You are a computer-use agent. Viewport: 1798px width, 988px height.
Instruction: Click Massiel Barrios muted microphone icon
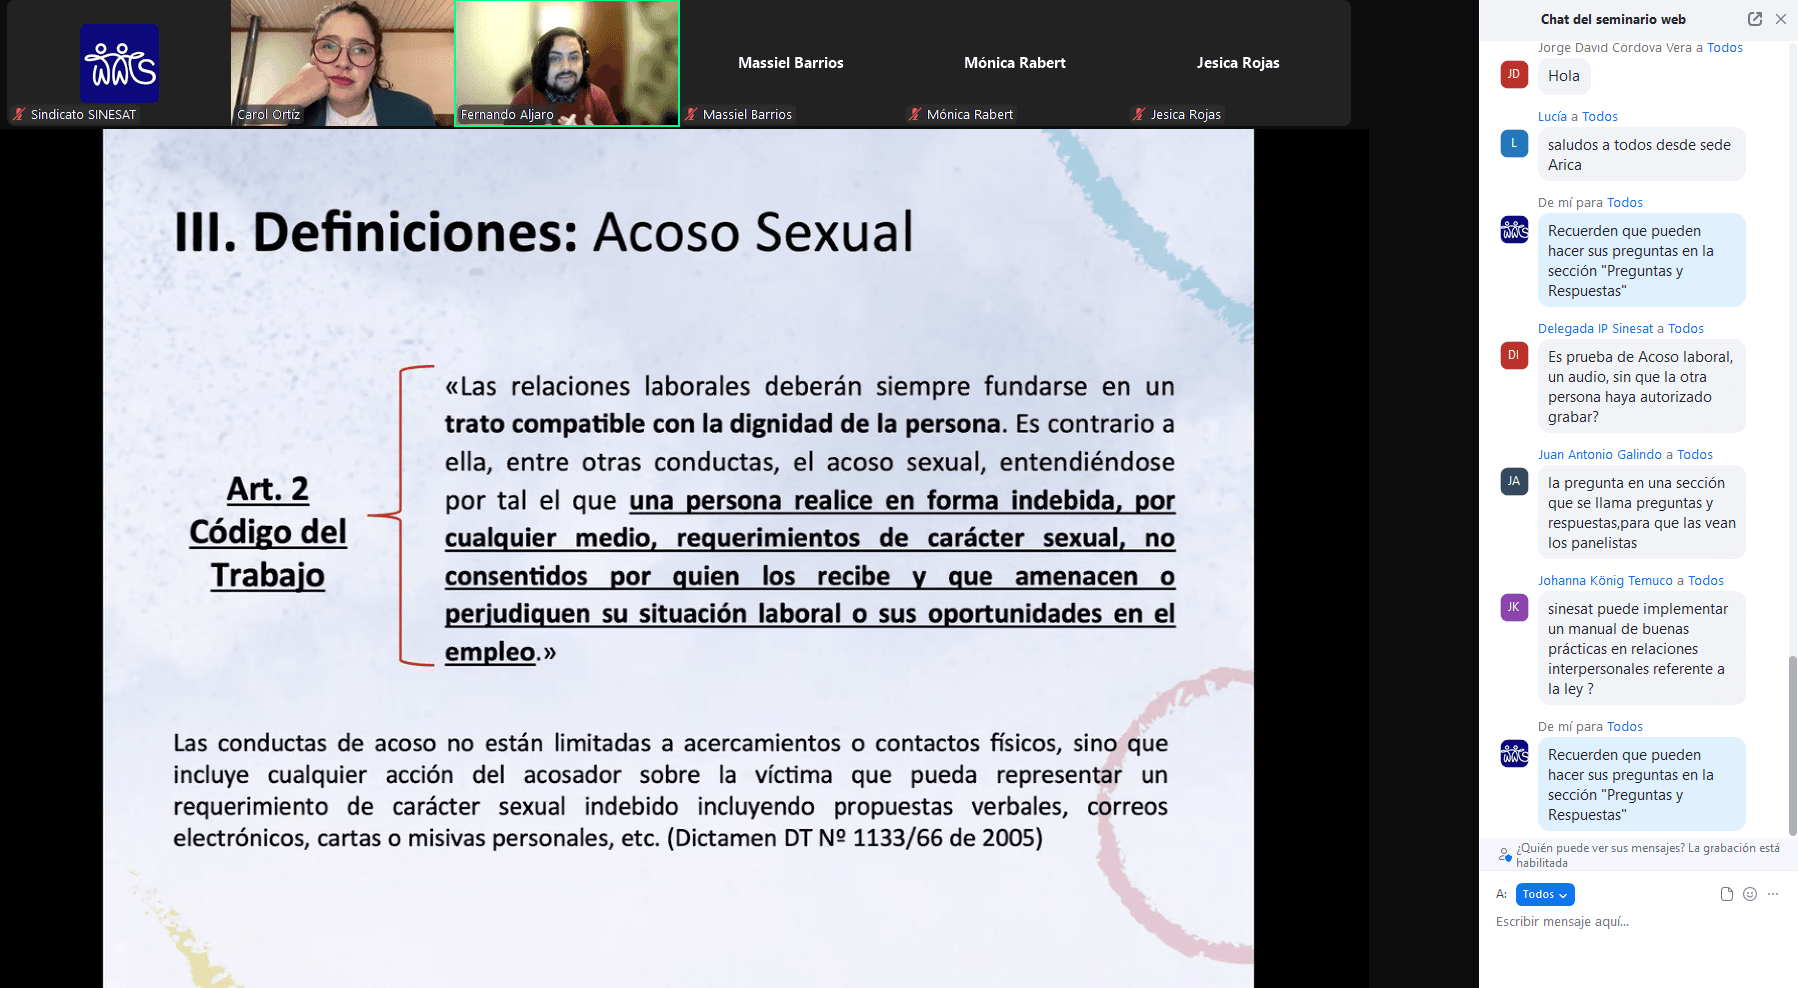click(691, 115)
